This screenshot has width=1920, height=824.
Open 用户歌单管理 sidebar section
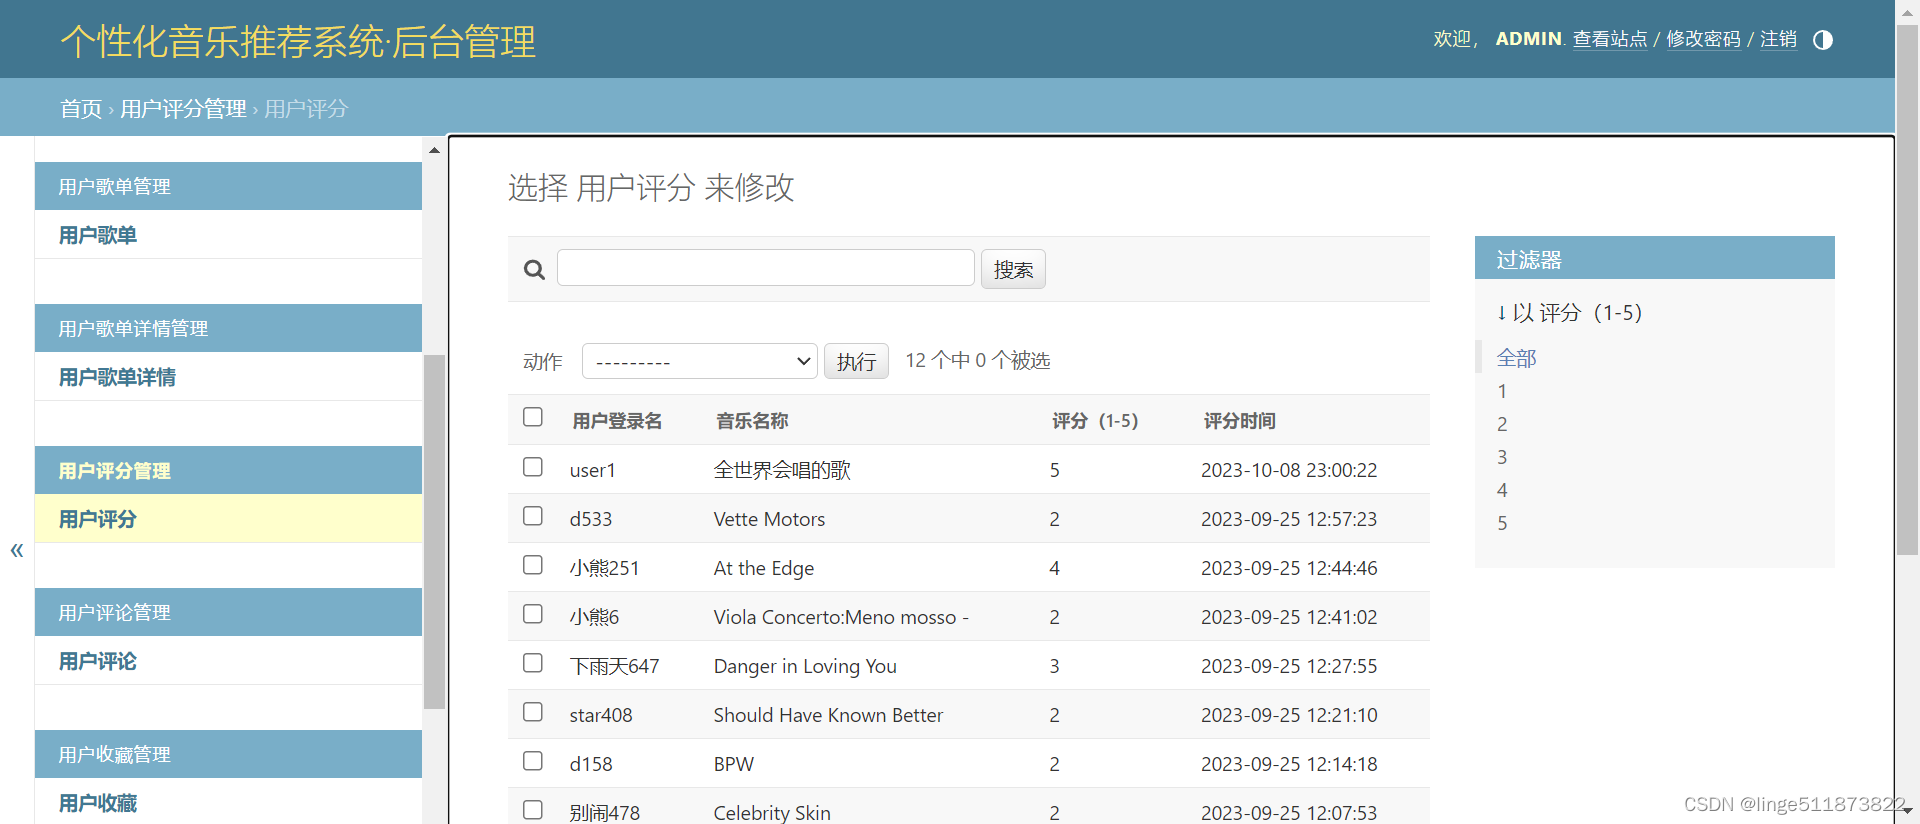click(114, 187)
